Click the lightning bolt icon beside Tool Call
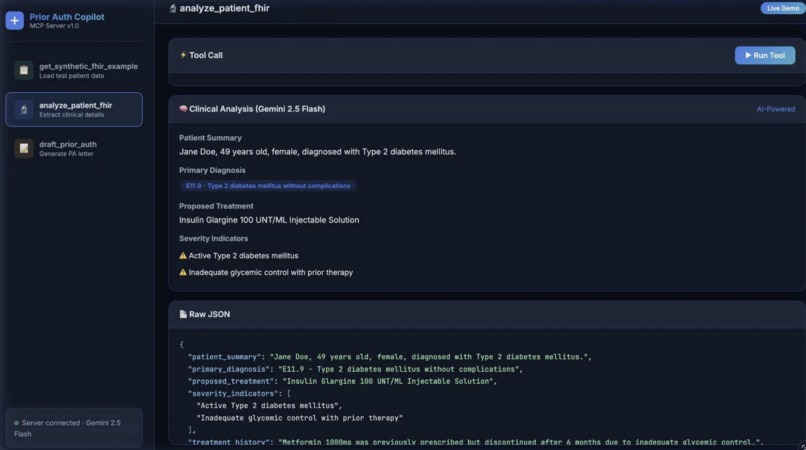Image resolution: width=806 pixels, height=450 pixels. [x=183, y=55]
